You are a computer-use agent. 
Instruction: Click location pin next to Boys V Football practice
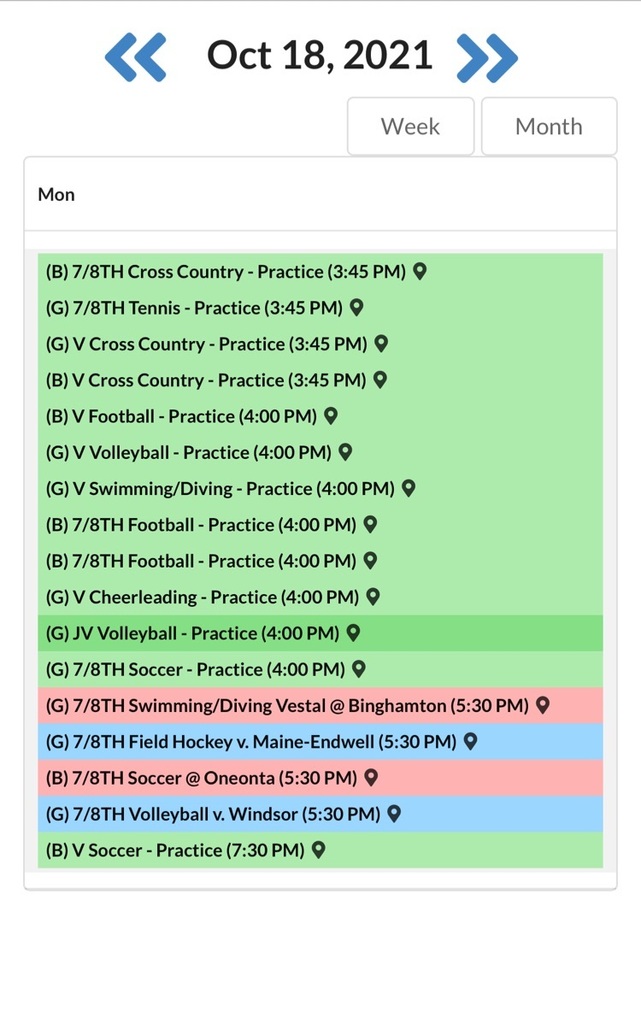coord(331,415)
